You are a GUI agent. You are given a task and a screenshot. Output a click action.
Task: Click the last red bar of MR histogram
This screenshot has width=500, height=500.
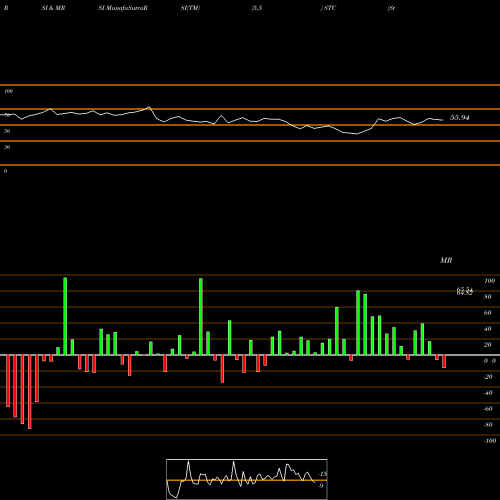click(444, 361)
